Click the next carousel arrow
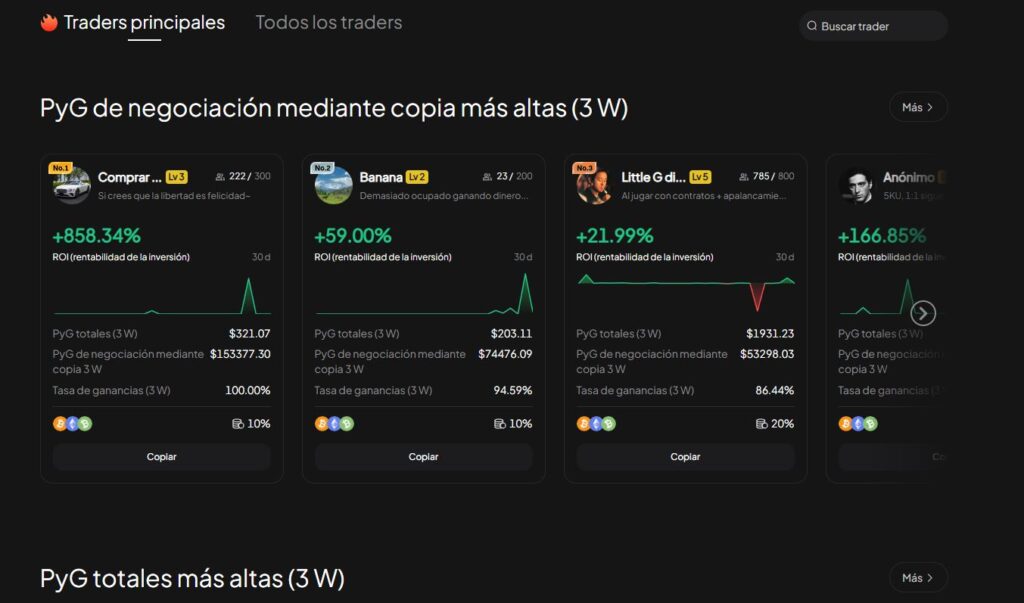This screenshot has height=603, width=1024. coord(923,313)
